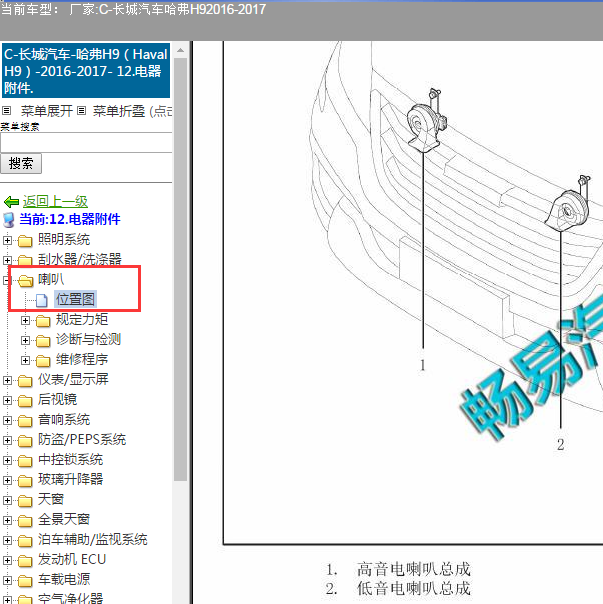Viewport: 603px width, 604px height.
Task: Select the 规定力矩 tree item
Action: point(82,319)
